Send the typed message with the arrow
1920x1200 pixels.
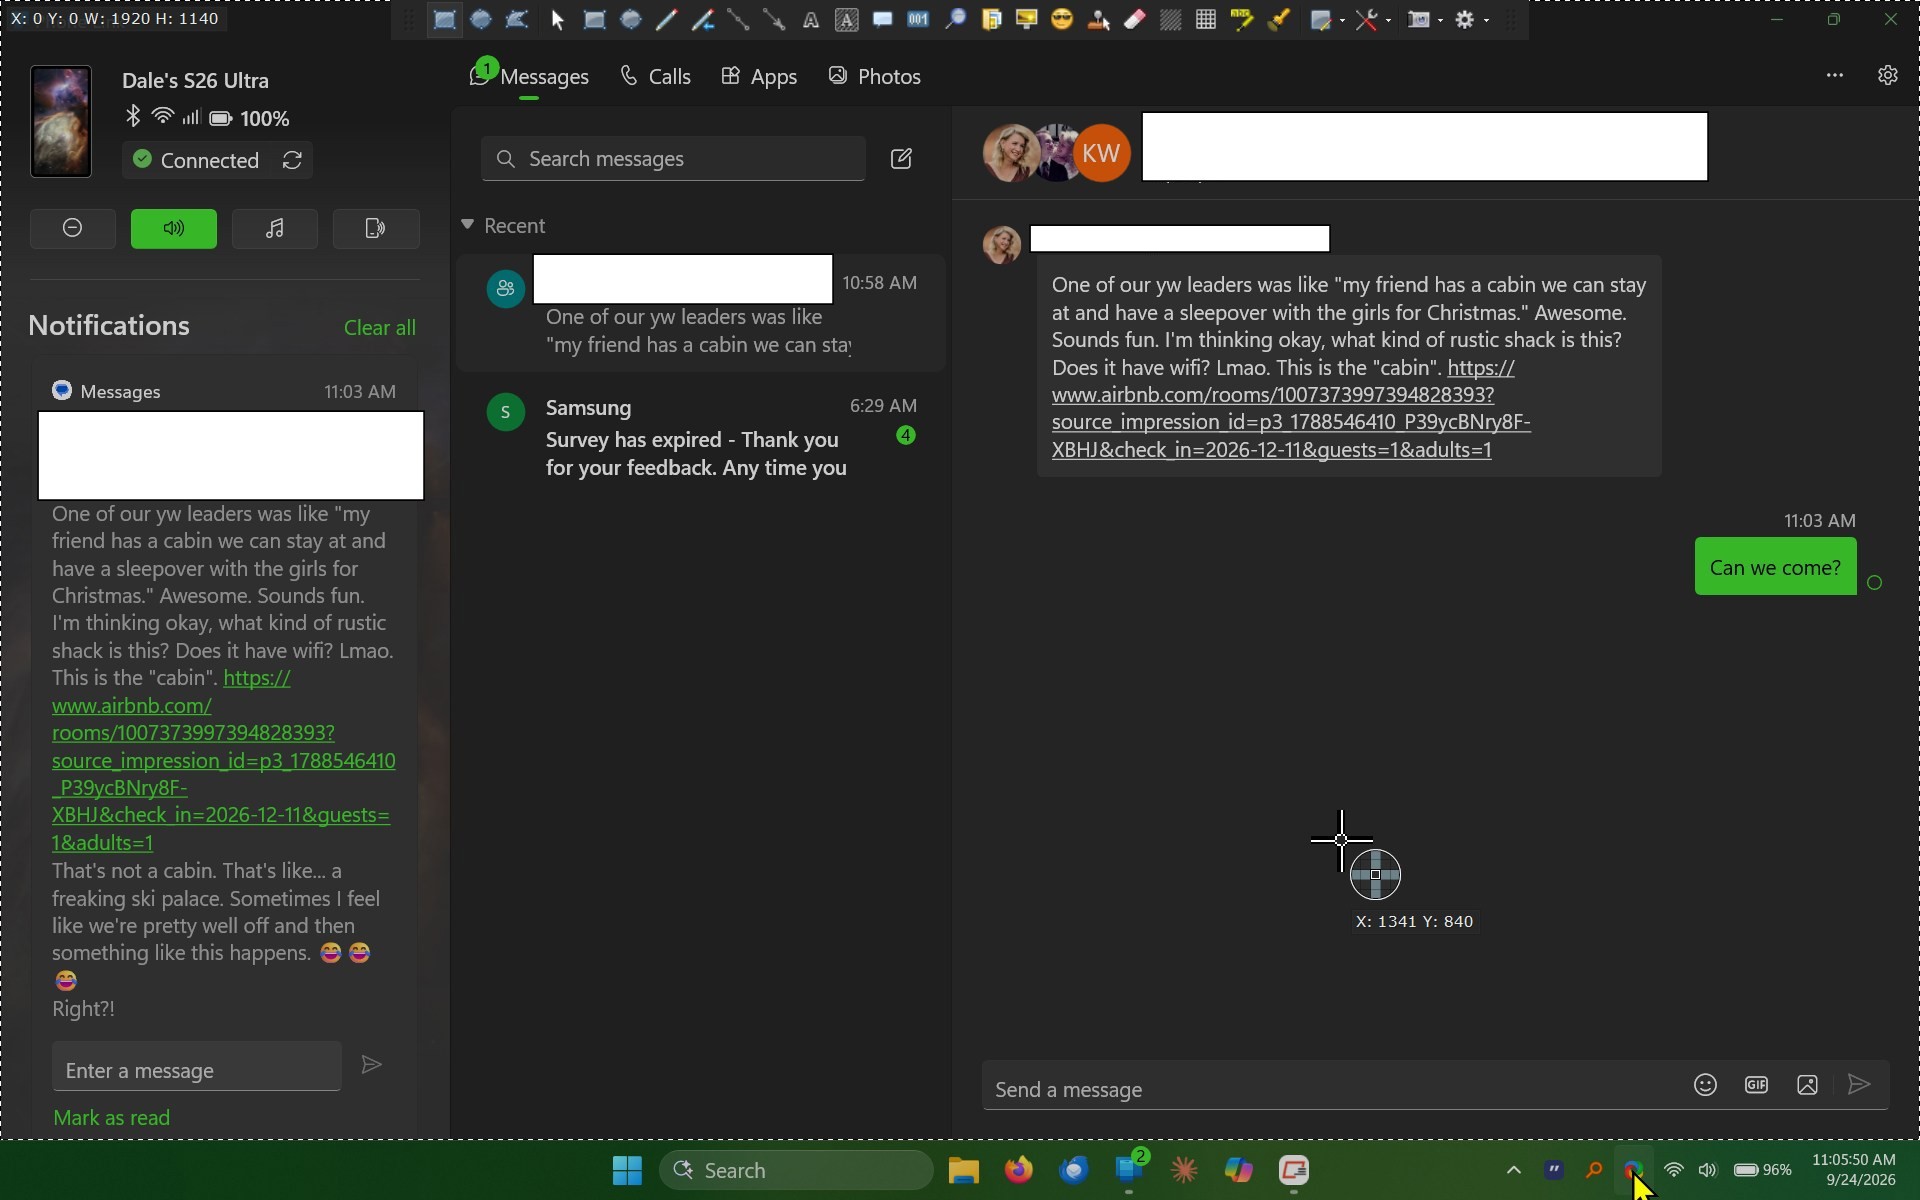pos(1859,1085)
